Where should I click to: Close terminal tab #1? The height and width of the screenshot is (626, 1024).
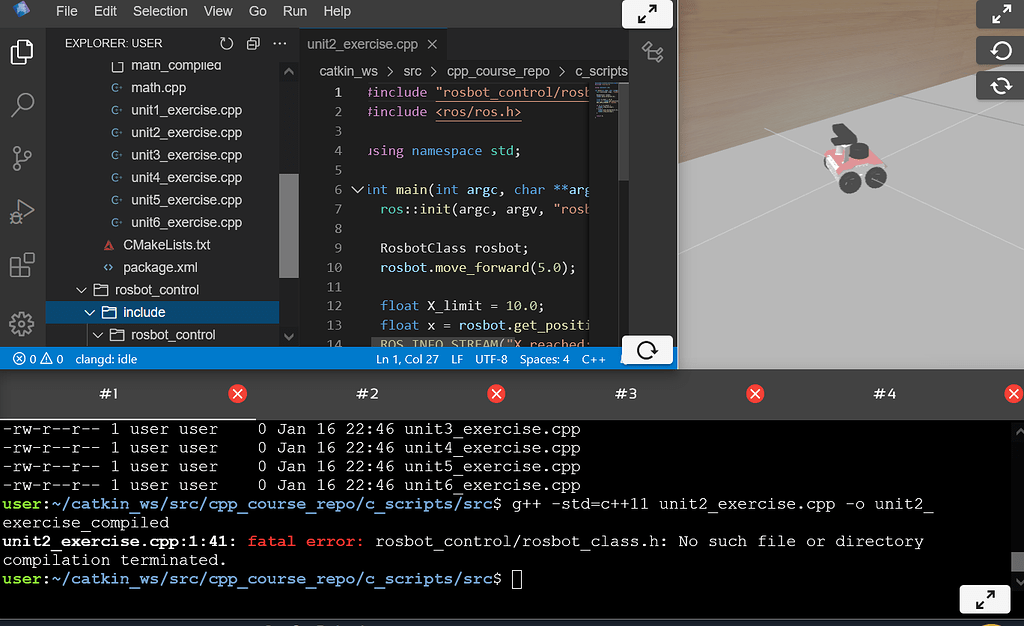pyautogui.click(x=237, y=394)
